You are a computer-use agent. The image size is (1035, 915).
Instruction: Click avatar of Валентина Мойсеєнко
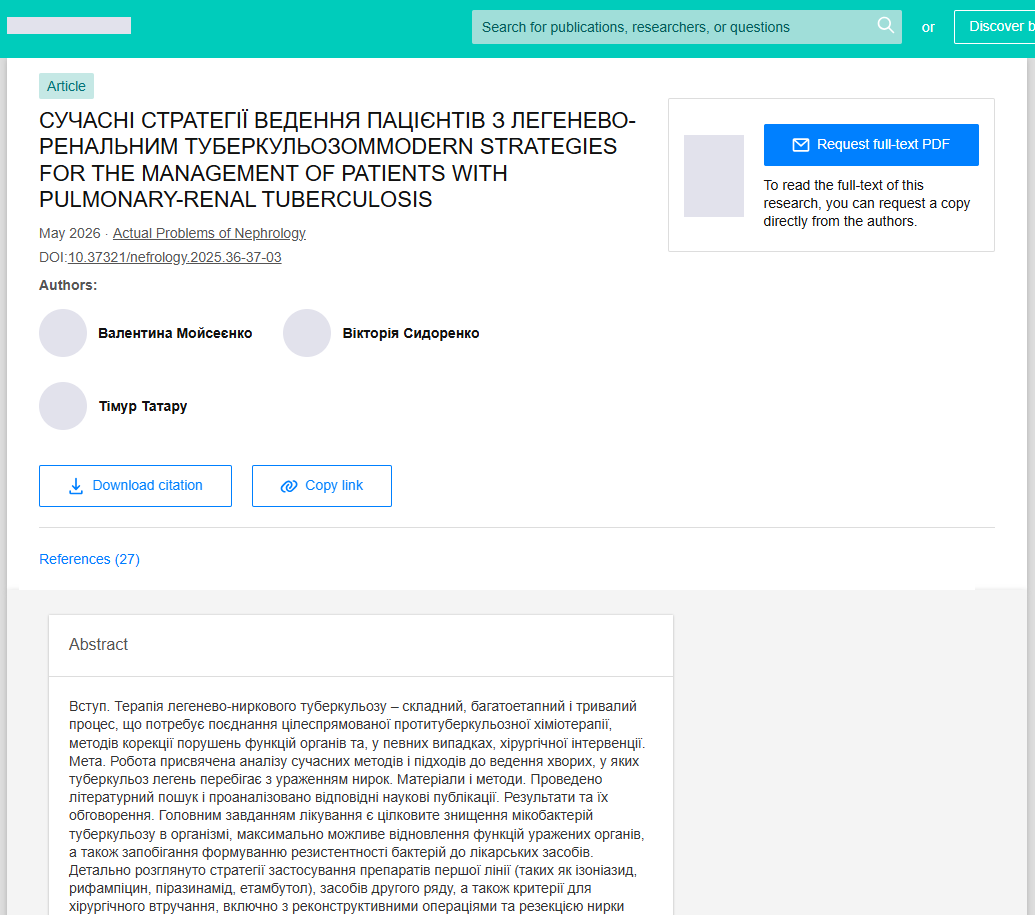63,333
